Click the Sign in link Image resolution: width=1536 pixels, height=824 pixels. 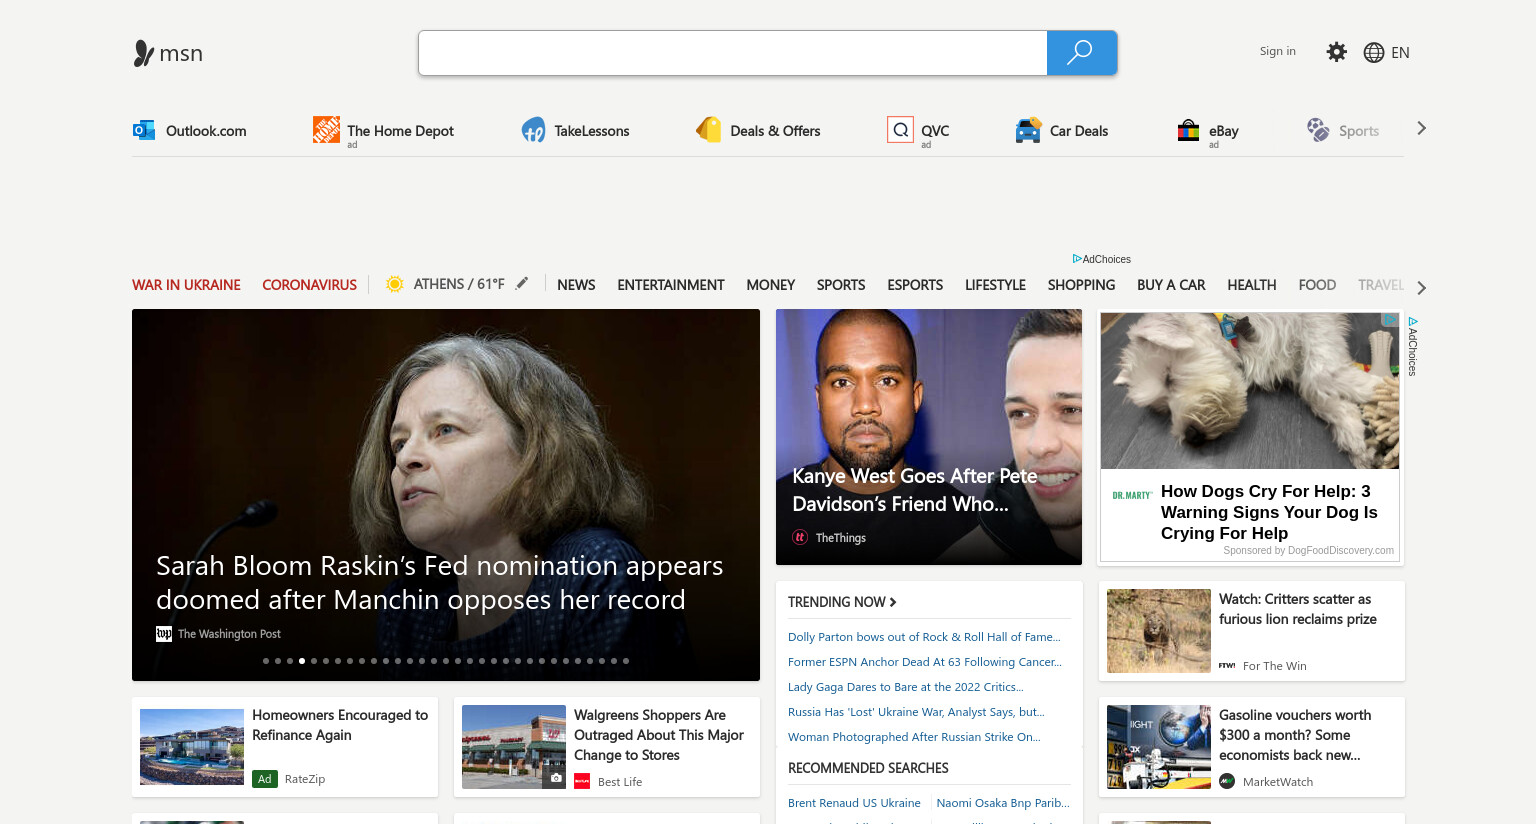coord(1278,51)
